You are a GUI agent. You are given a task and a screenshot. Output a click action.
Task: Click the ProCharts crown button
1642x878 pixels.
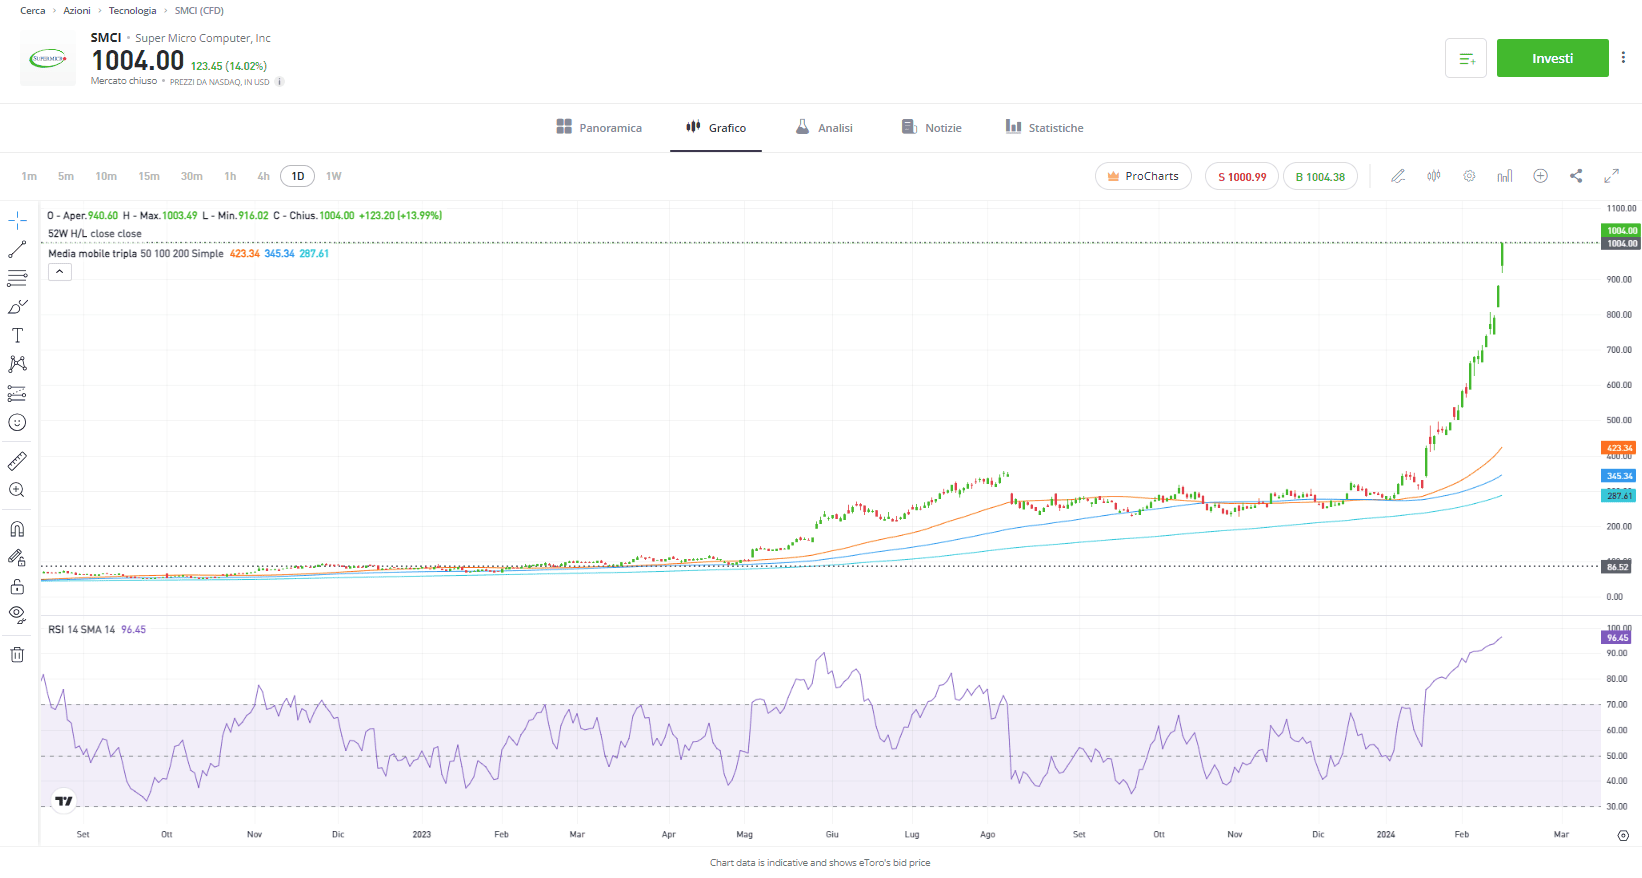(1143, 176)
